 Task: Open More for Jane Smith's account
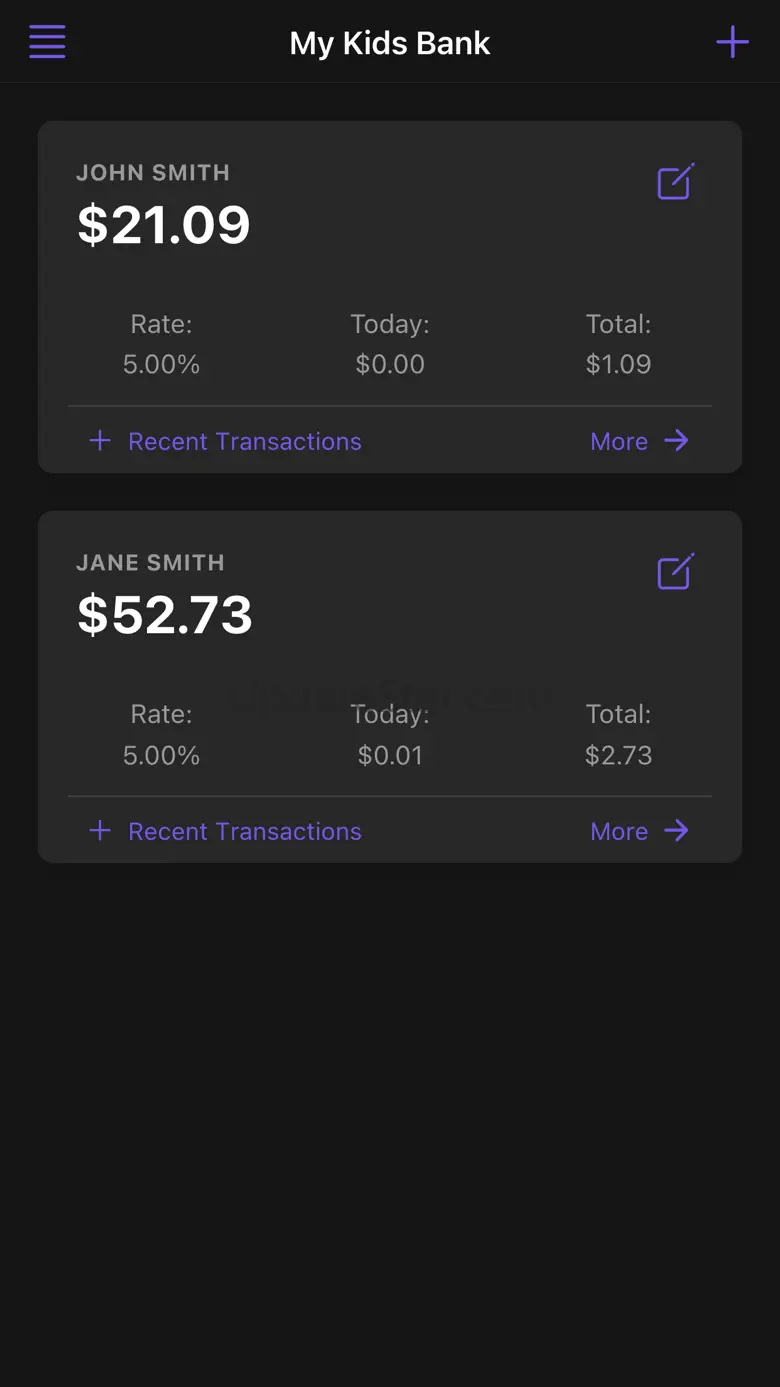(x=619, y=831)
